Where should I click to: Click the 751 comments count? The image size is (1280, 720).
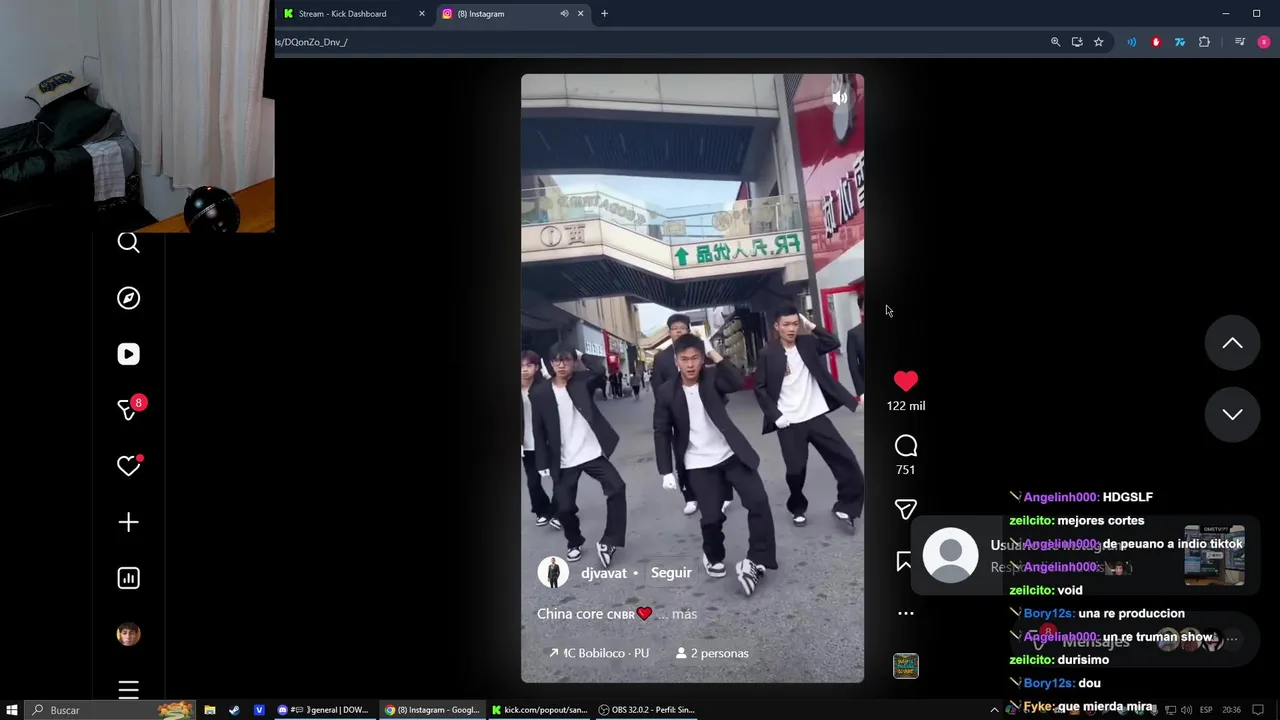[905, 470]
